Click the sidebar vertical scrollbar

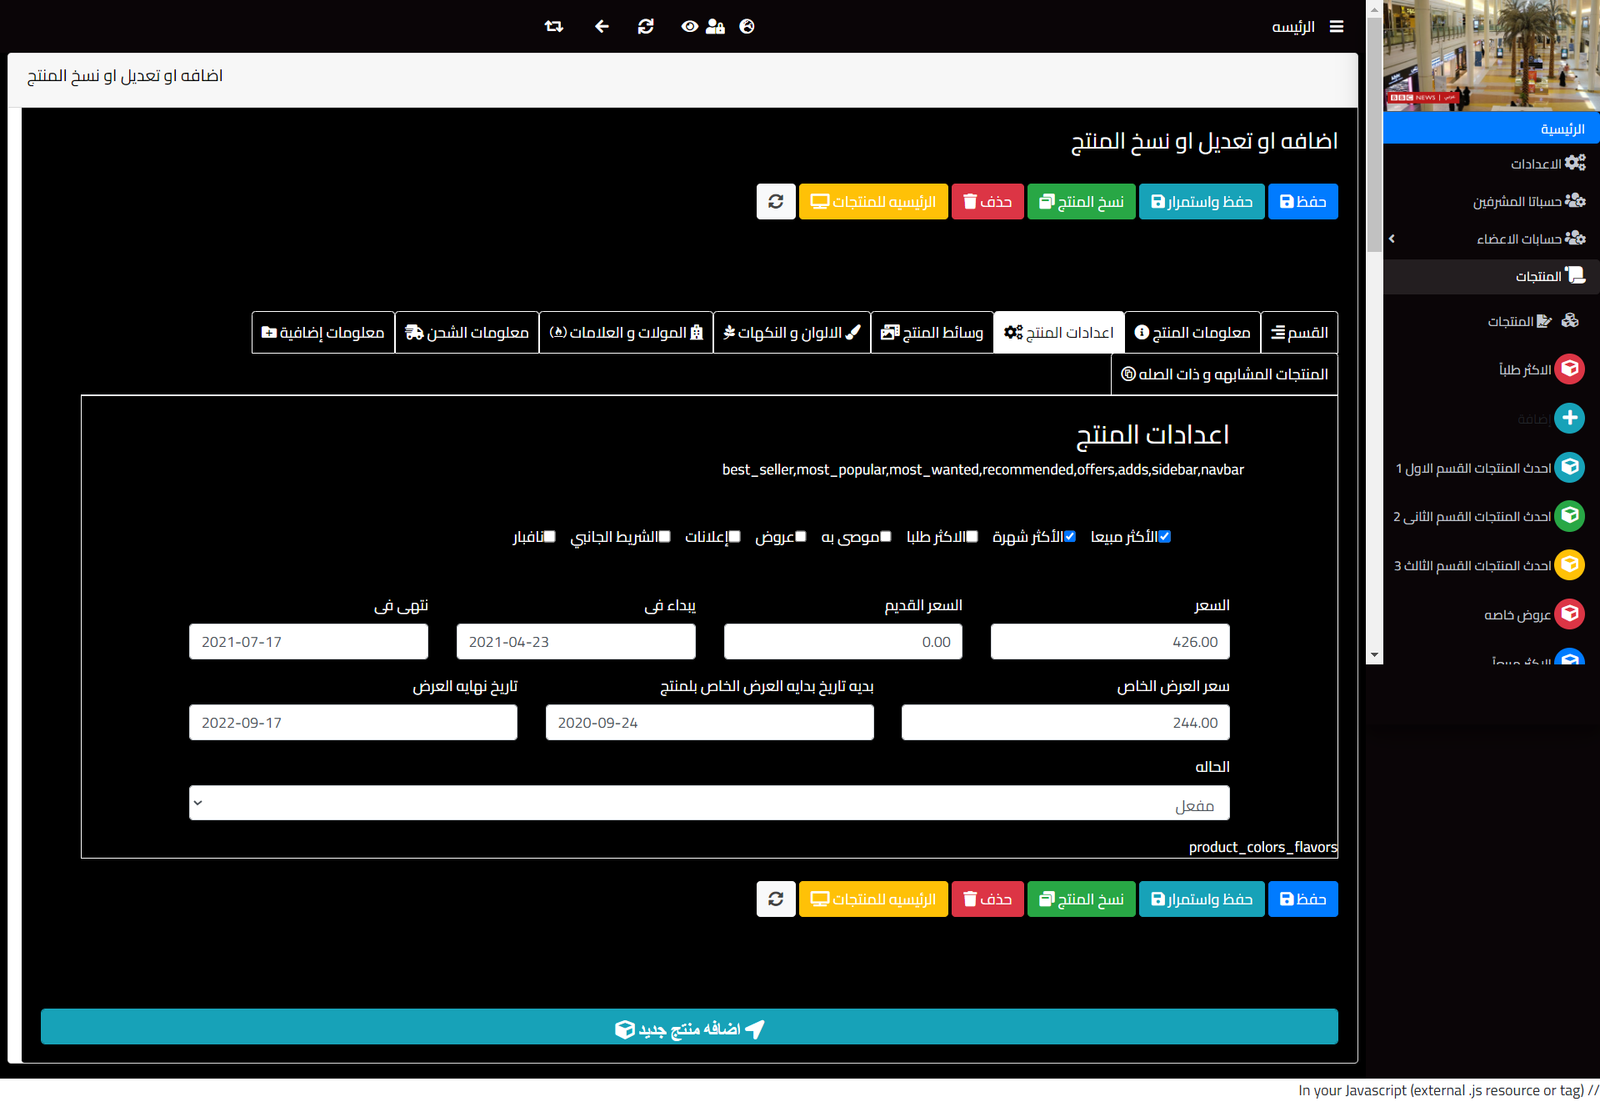[x=1374, y=330]
